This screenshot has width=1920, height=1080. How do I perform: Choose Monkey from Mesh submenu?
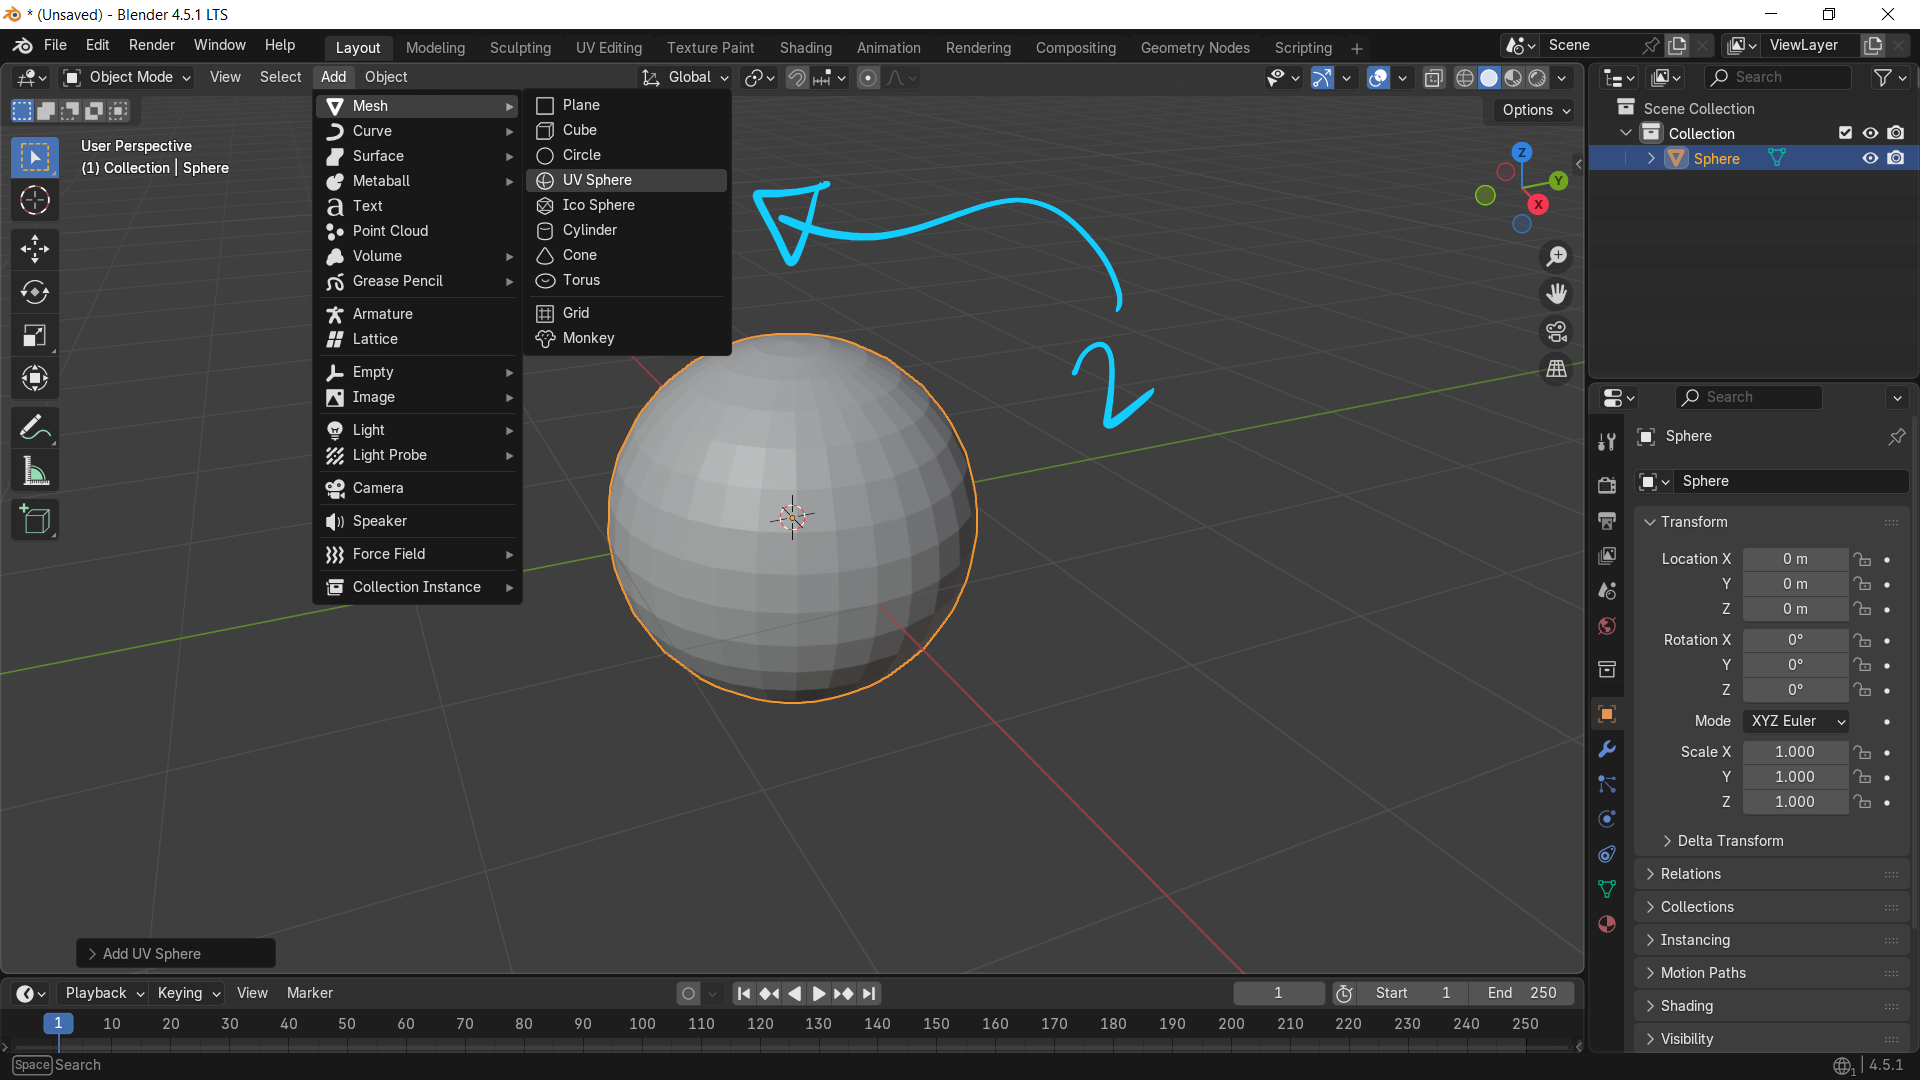point(627,338)
